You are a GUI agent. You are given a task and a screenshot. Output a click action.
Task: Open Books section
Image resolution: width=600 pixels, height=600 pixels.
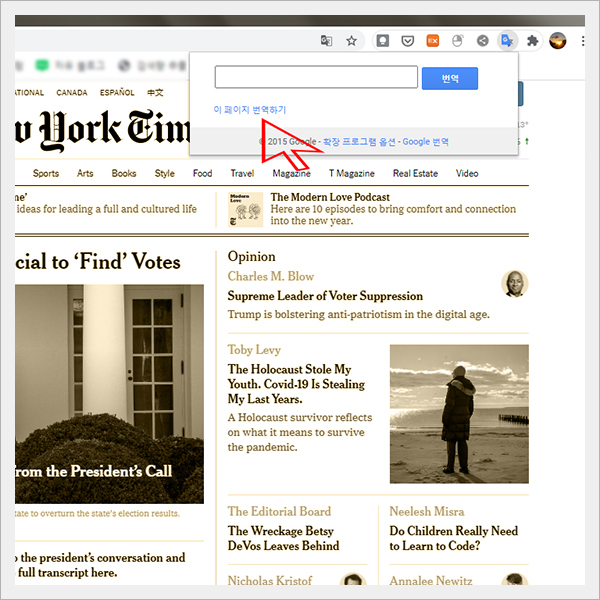(x=124, y=173)
